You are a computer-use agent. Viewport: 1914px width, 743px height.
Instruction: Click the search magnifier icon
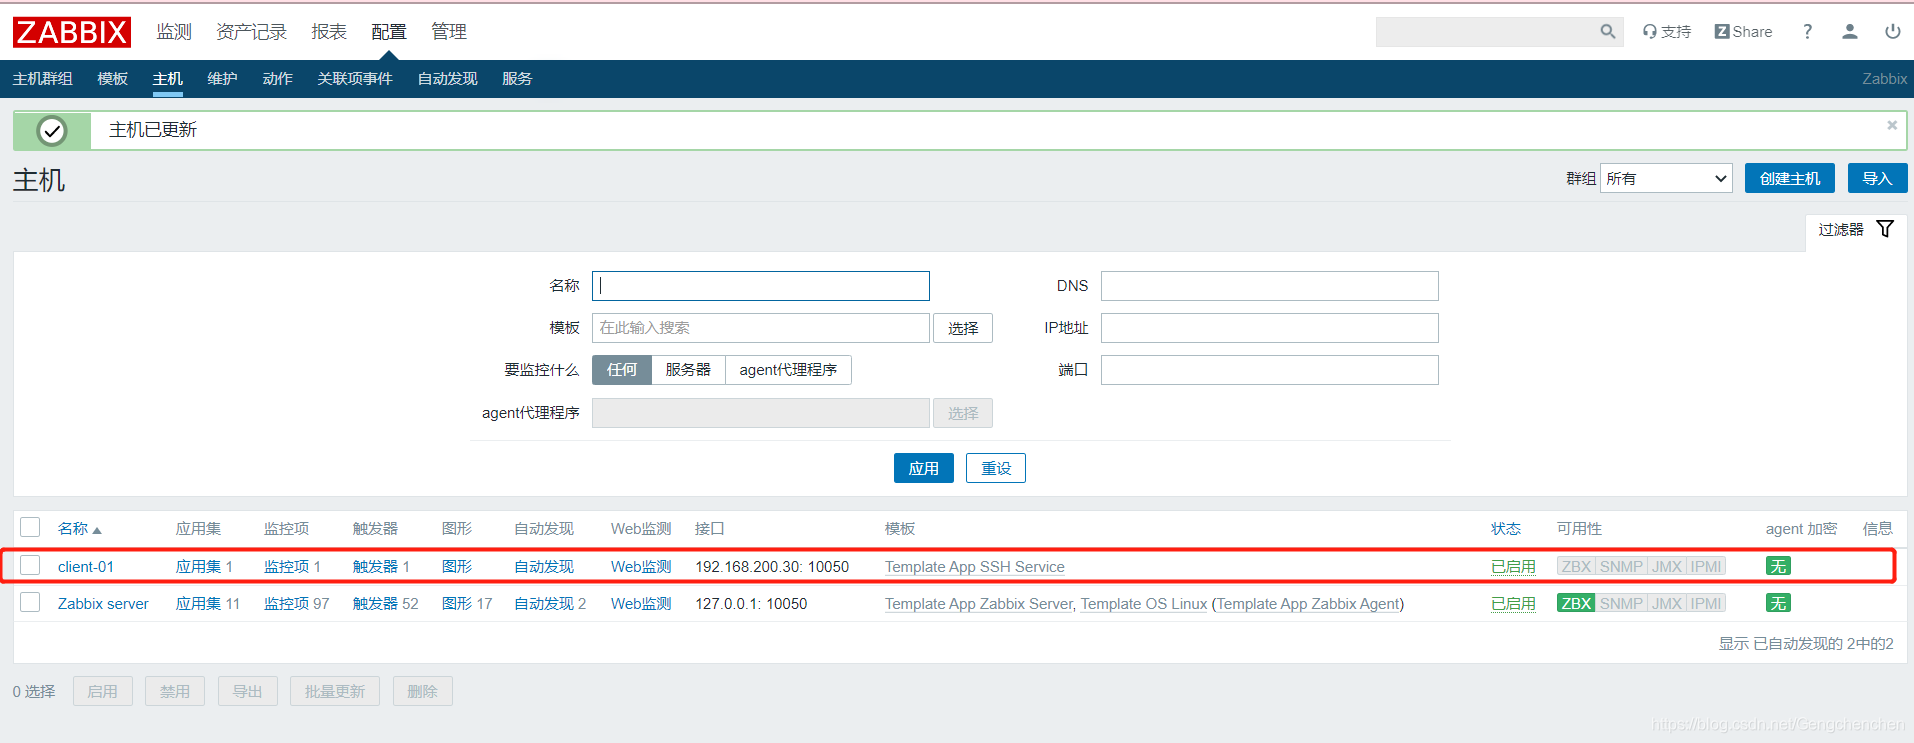point(1607,32)
